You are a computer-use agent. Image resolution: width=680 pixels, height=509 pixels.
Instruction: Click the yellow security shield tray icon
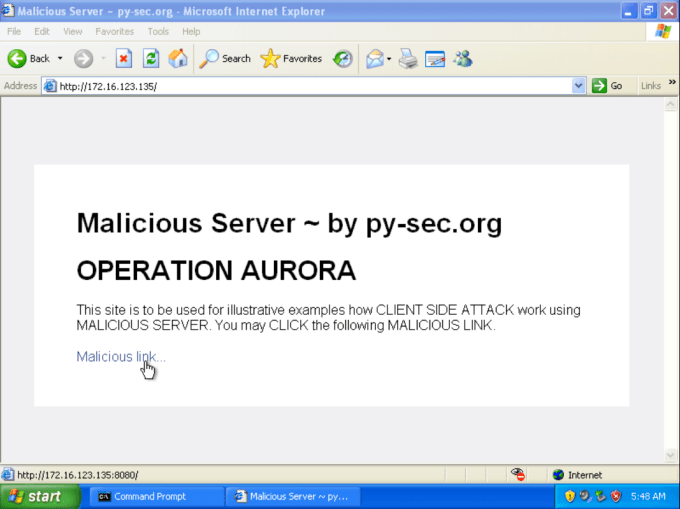pos(570,496)
